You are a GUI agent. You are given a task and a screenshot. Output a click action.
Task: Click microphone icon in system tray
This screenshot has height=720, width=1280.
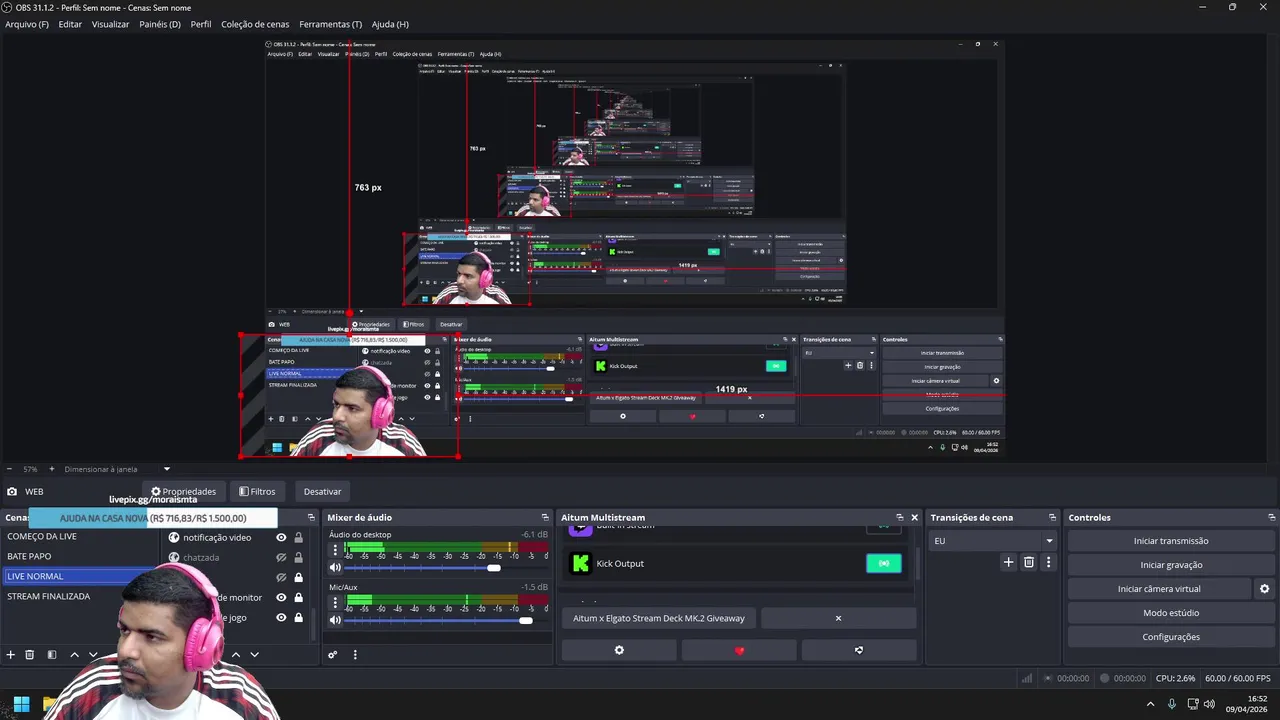click(1172, 704)
